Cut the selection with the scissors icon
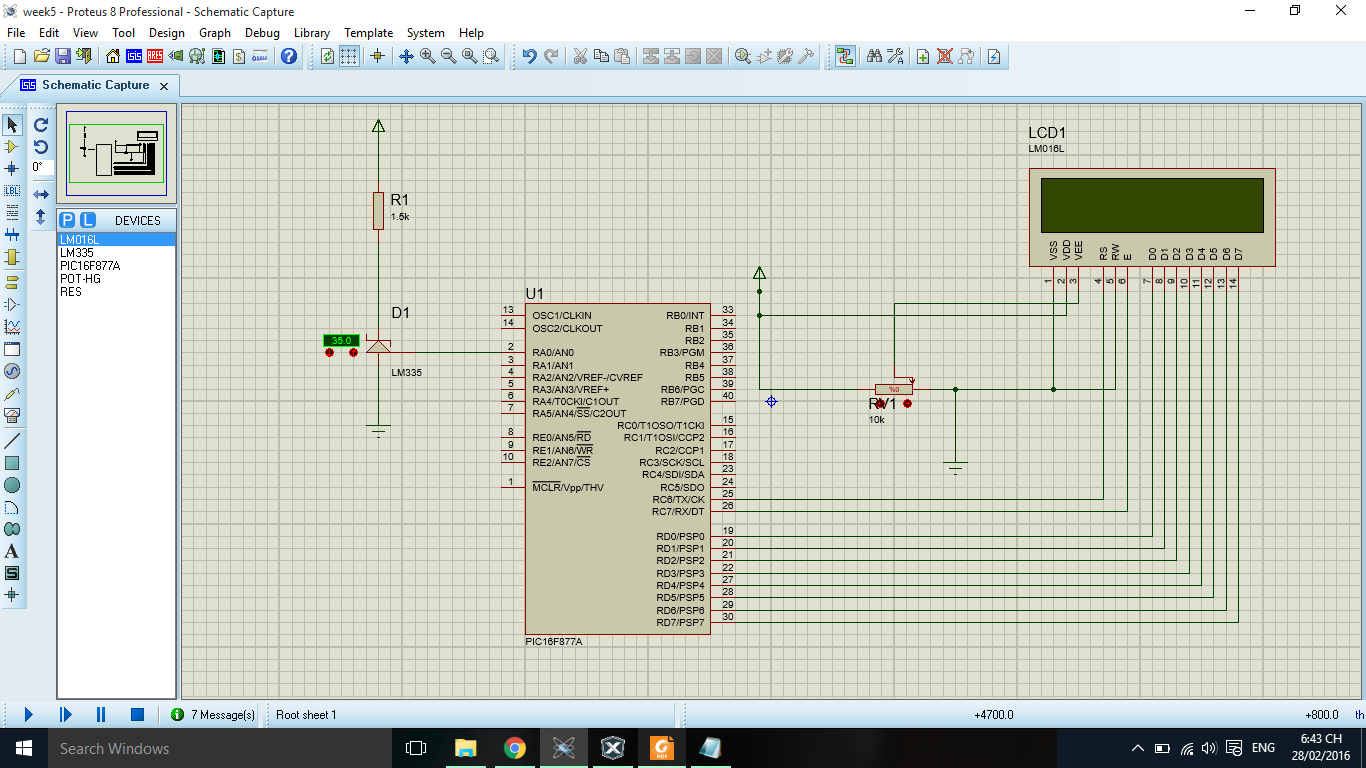The image size is (1366, 768). click(x=579, y=56)
